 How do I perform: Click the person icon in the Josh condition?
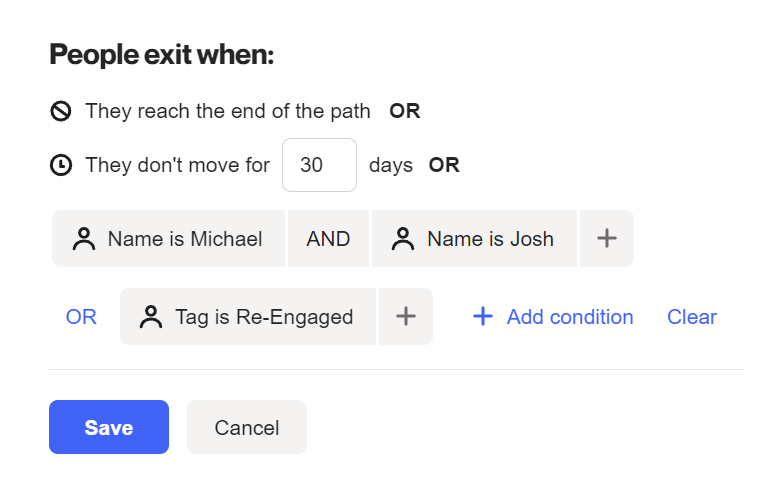coord(403,239)
